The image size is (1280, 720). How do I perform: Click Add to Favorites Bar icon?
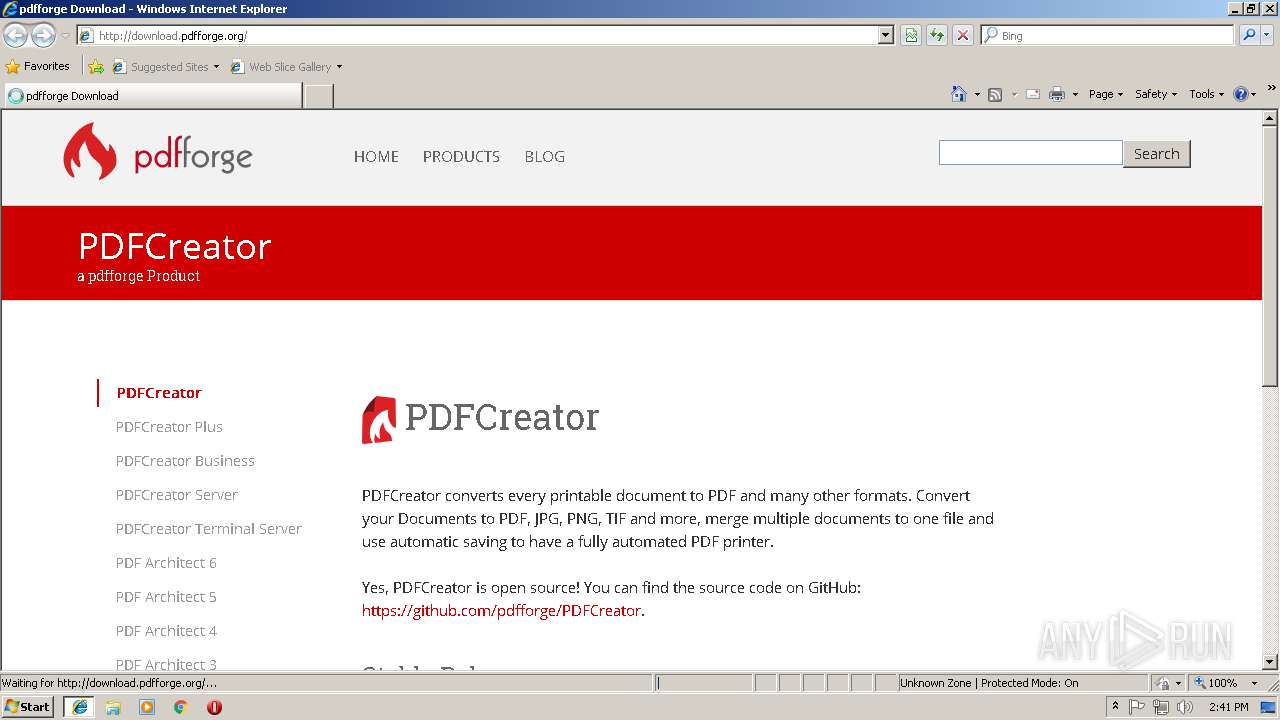coord(96,67)
